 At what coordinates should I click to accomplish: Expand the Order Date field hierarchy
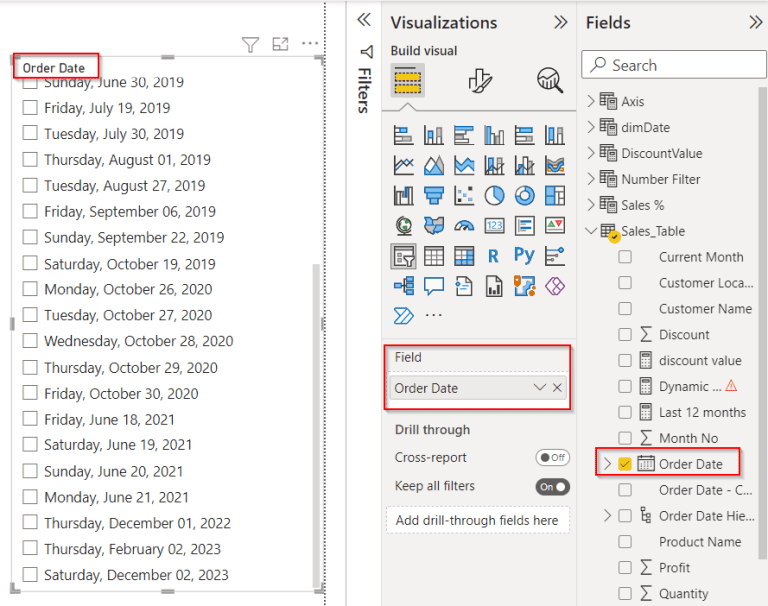(x=607, y=463)
